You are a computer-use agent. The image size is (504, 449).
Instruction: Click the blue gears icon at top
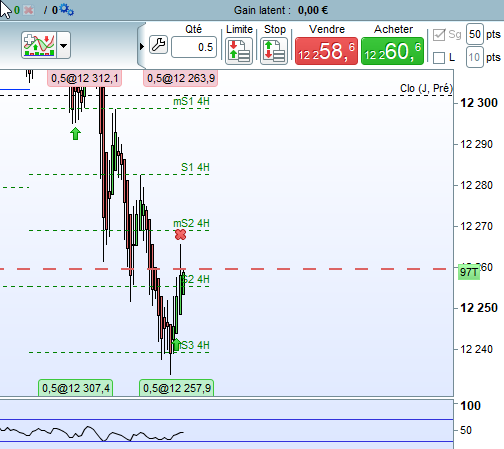click(x=67, y=10)
